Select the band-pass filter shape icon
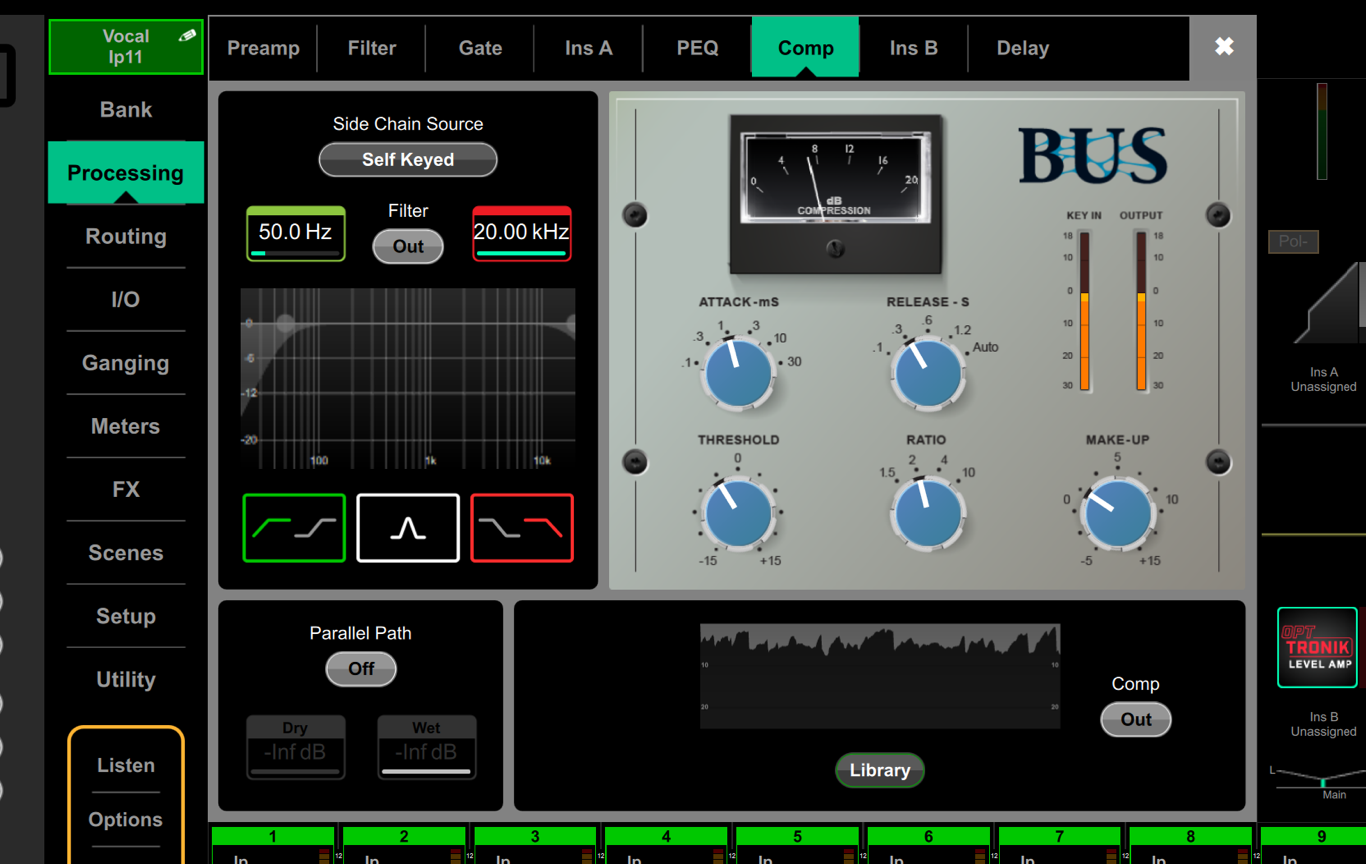Image resolution: width=1366 pixels, height=864 pixels. (408, 528)
